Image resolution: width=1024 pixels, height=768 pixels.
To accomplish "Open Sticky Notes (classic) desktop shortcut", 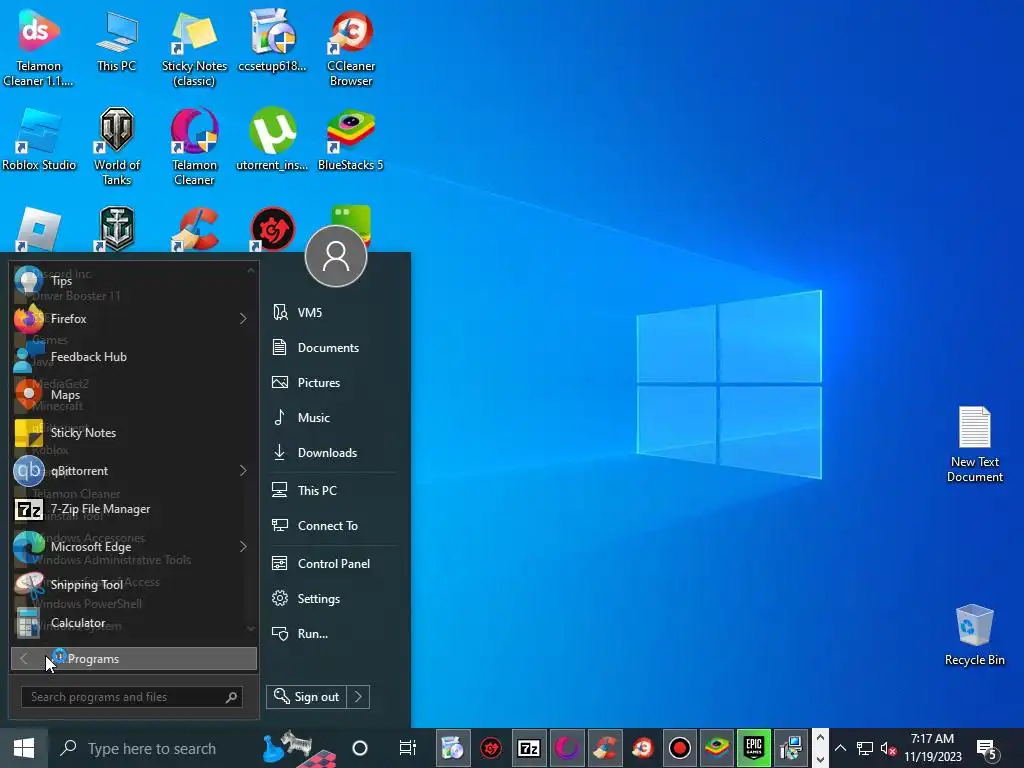I will 194,48.
